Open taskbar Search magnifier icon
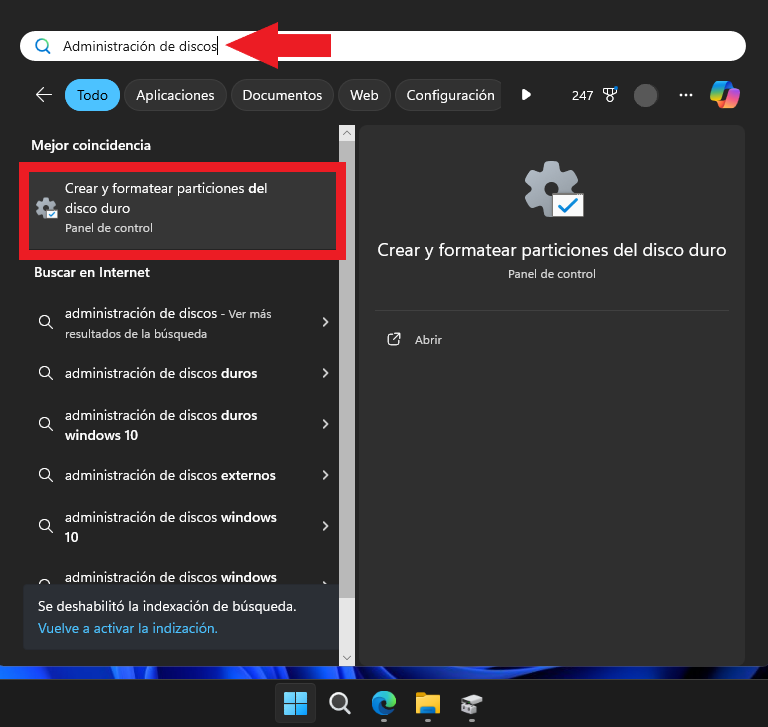Screen dimensions: 768x727 coord(339,703)
